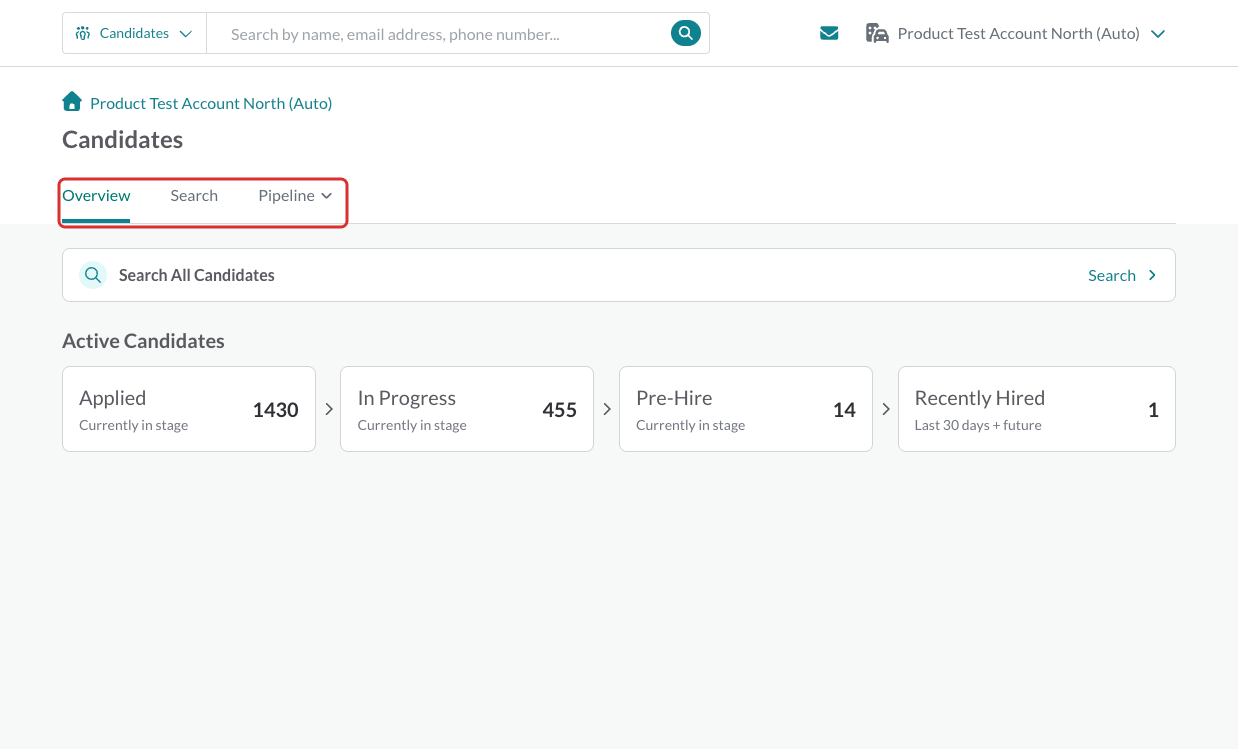
Task: Switch to the Search tab
Action: click(x=194, y=196)
